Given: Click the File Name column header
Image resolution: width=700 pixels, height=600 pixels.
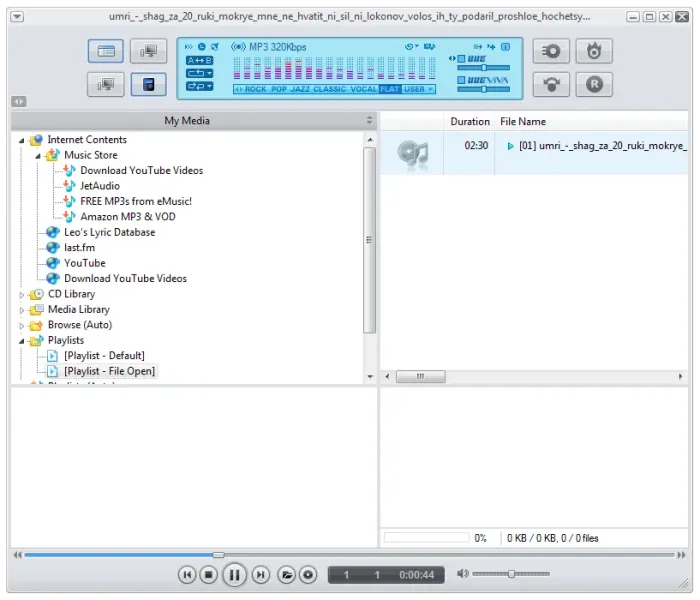Looking at the screenshot, I should click(x=523, y=121).
